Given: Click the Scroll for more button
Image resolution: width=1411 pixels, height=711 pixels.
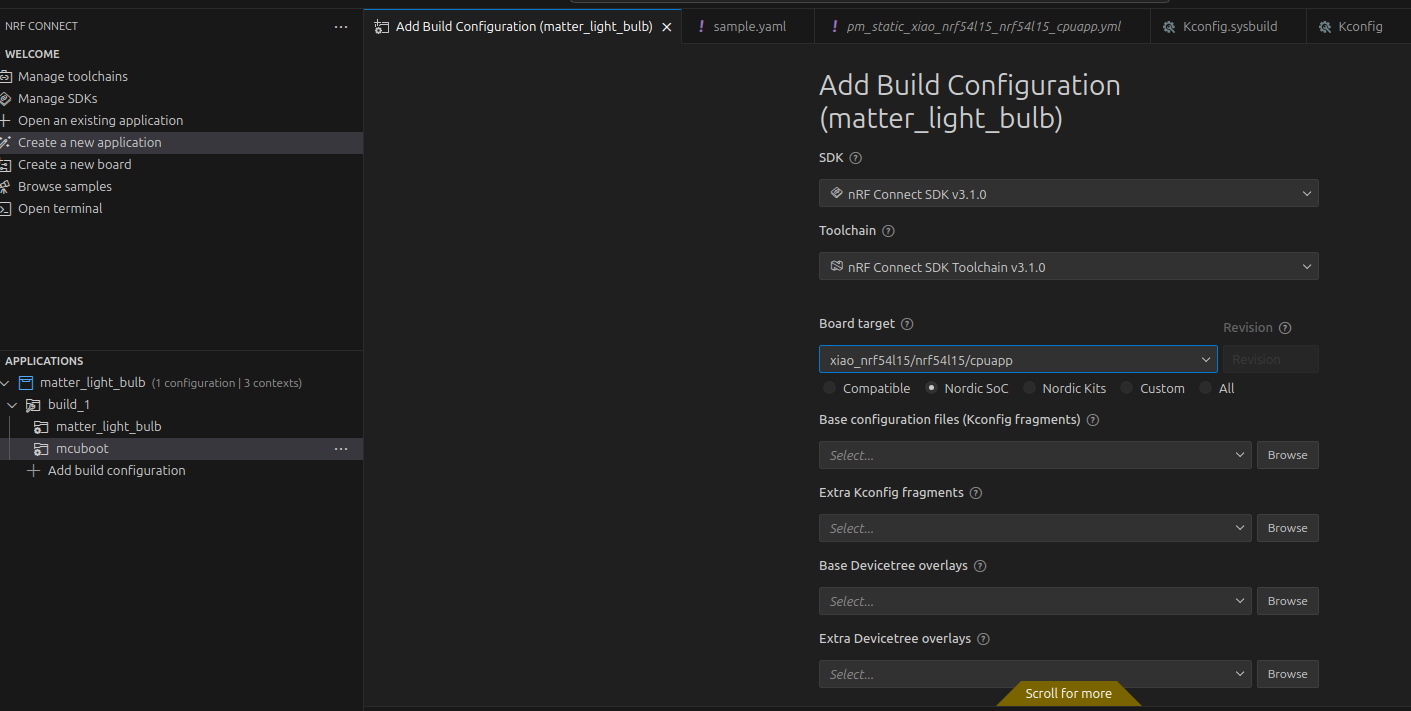Looking at the screenshot, I should pyautogui.click(x=1068, y=693).
